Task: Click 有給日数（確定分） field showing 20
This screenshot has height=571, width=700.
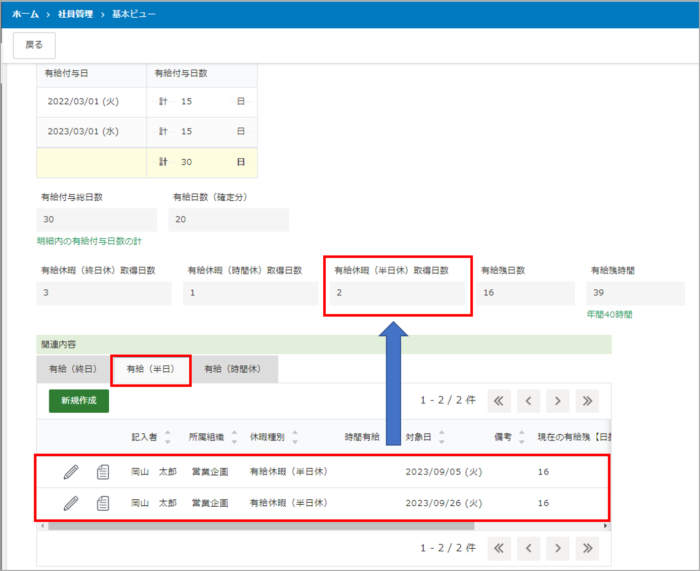Action: [x=229, y=219]
